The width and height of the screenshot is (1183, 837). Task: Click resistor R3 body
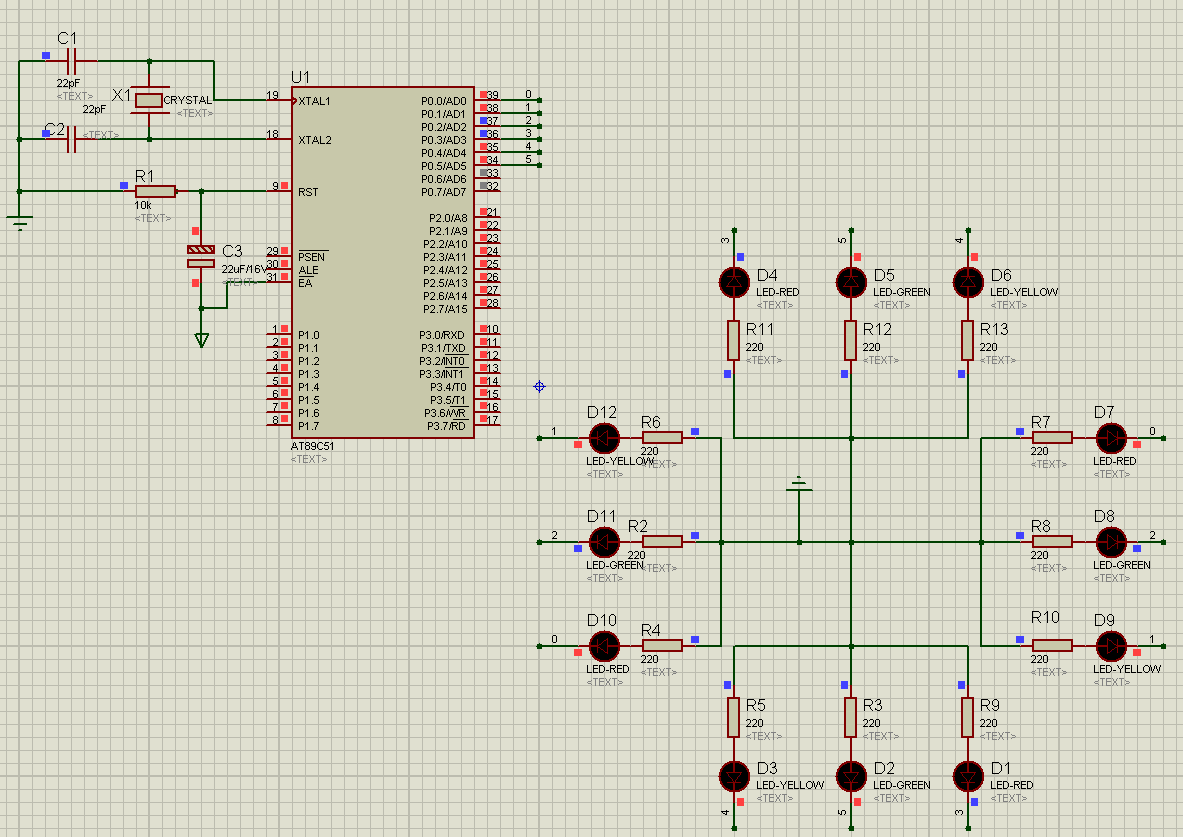click(851, 717)
